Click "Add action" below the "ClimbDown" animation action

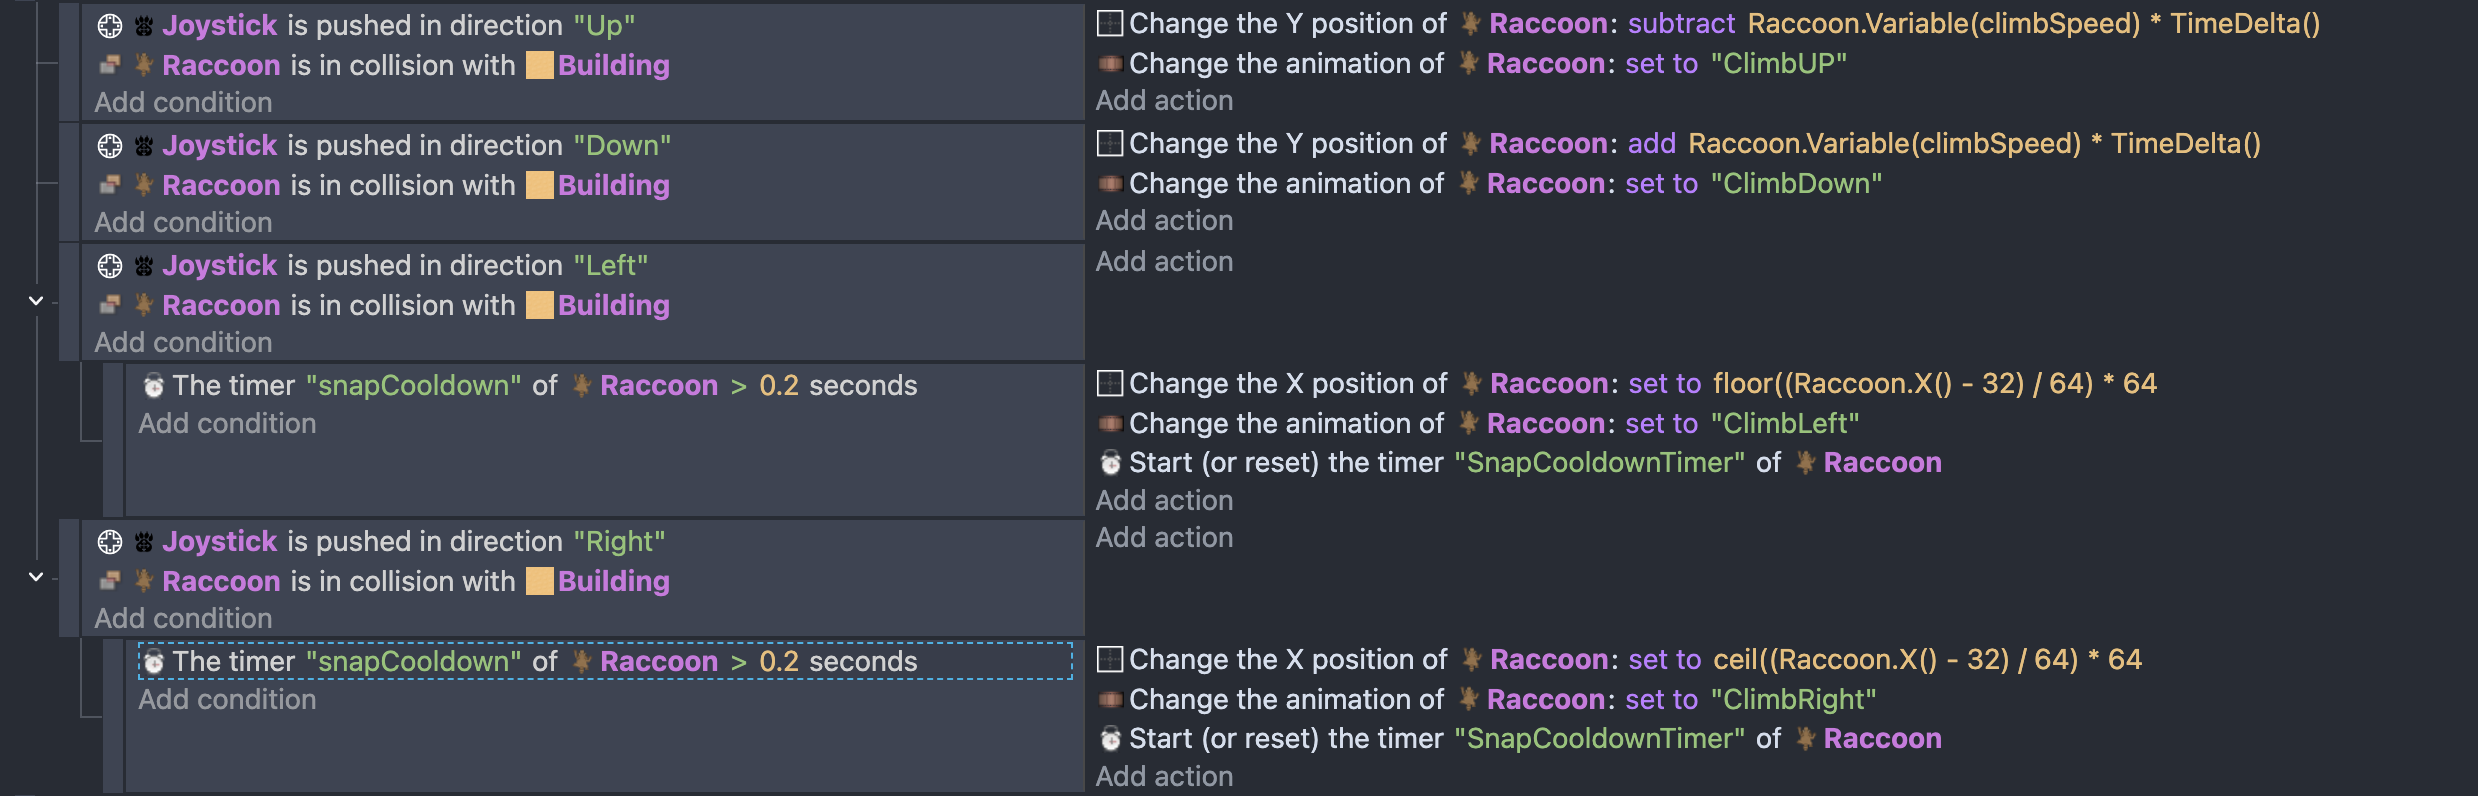point(1164,220)
